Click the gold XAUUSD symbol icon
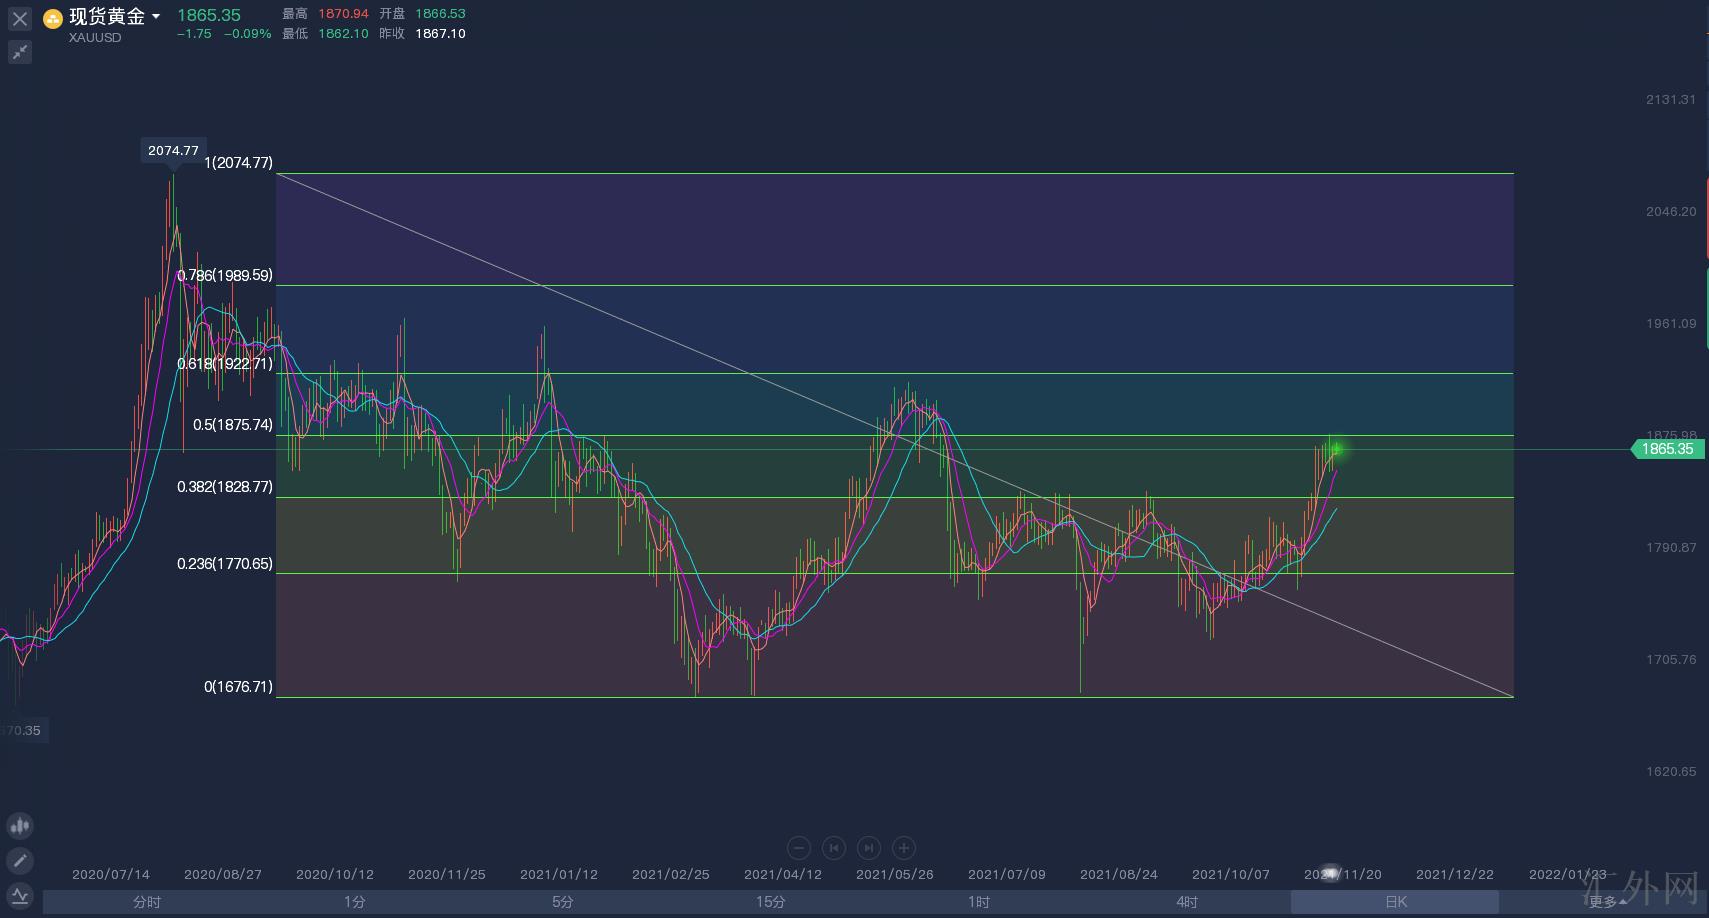 pyautogui.click(x=53, y=18)
